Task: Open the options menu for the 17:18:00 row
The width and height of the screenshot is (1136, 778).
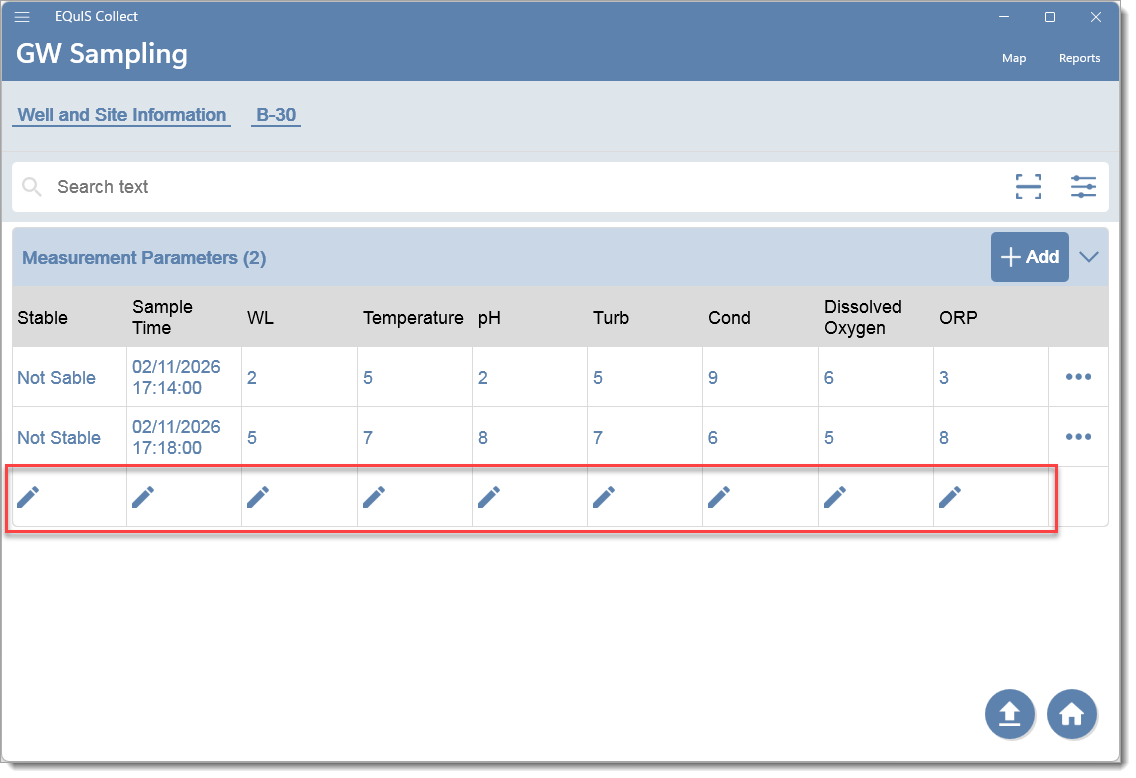Action: 1078,437
